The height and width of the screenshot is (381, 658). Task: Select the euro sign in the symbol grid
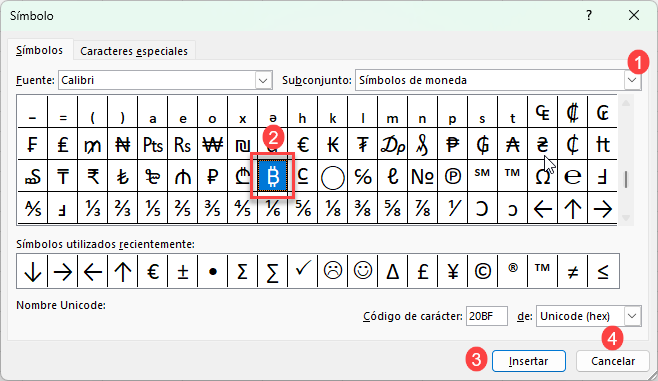(303, 144)
